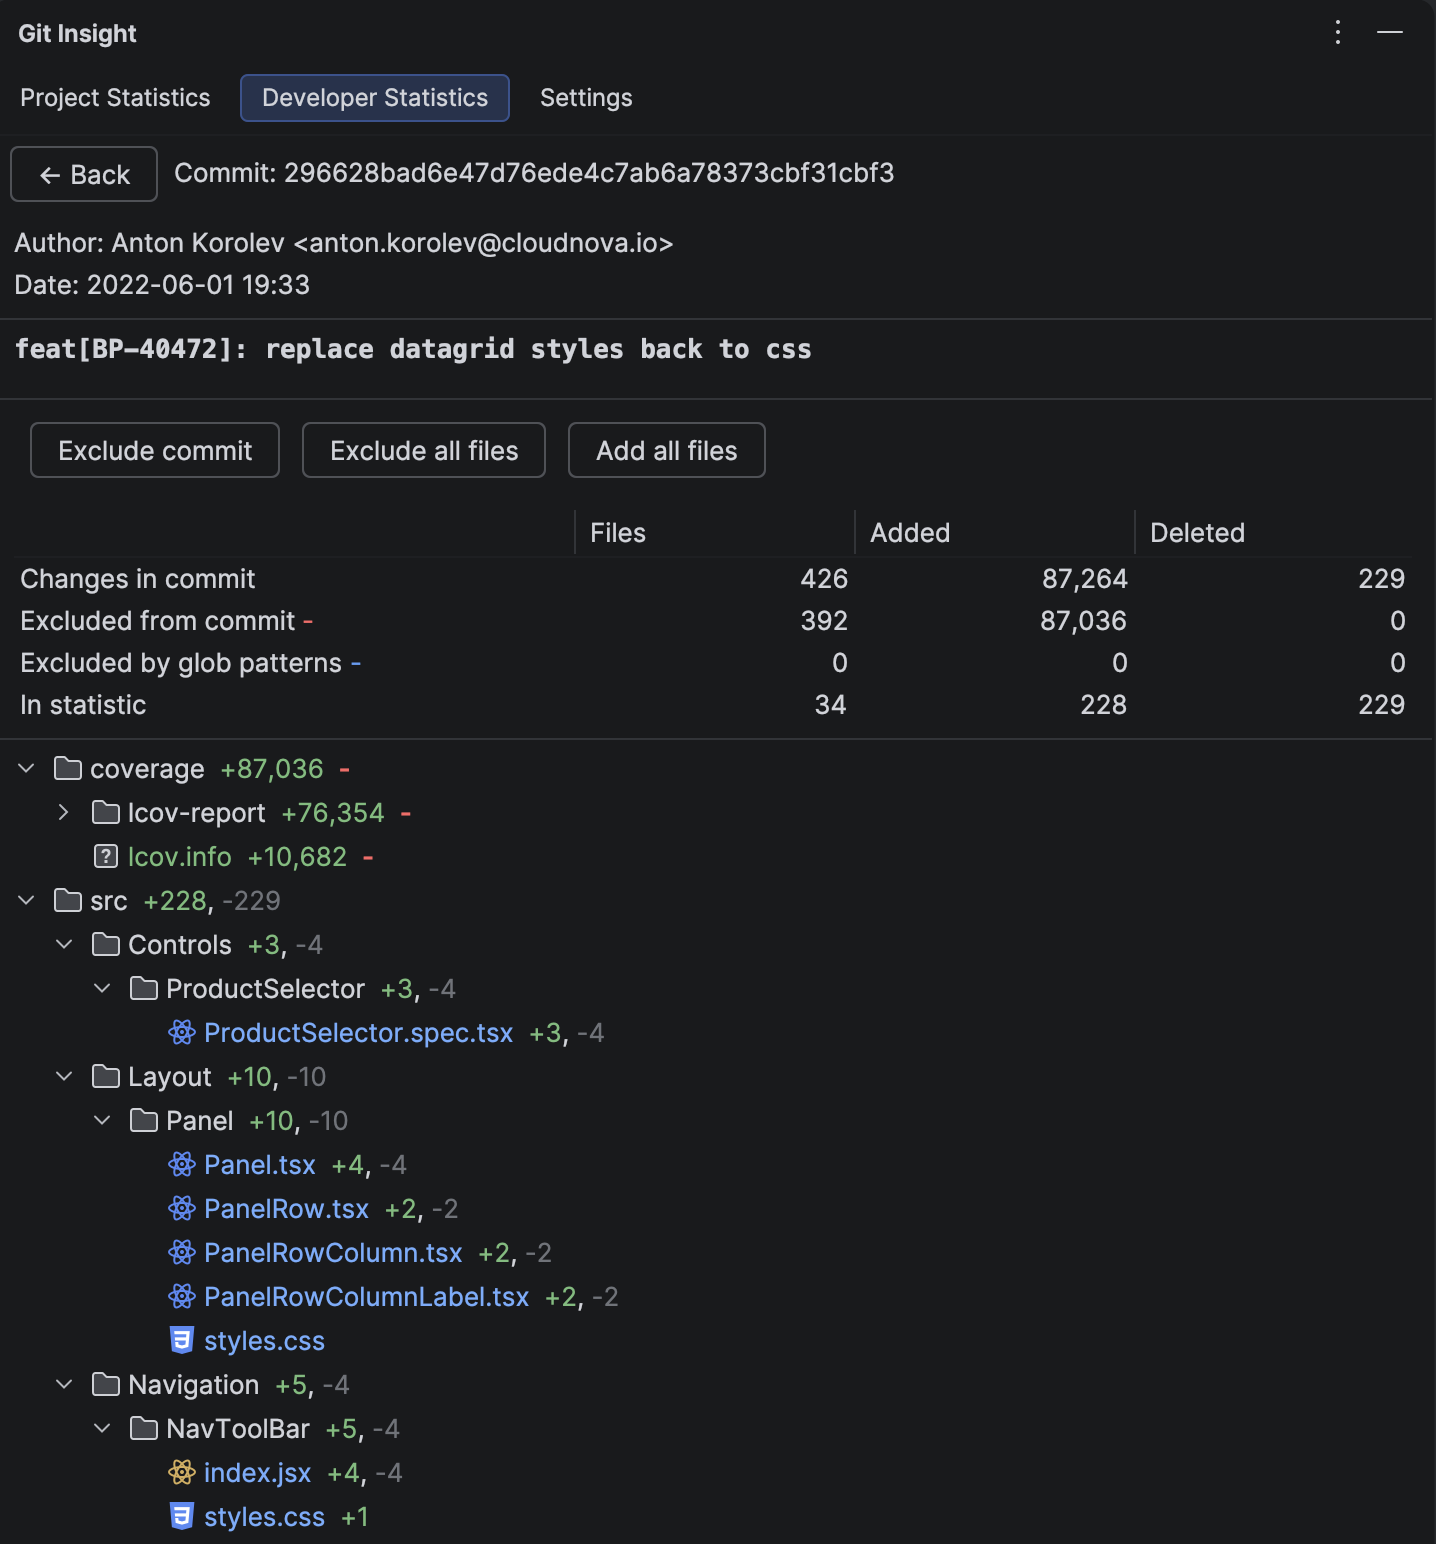
Task: Collapse the Layout folder
Action: click(64, 1076)
